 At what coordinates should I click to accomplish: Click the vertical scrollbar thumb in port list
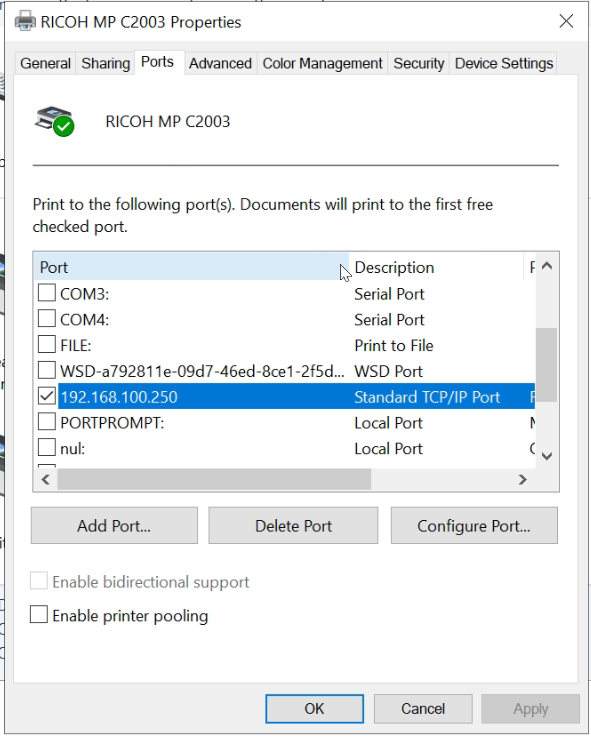pyautogui.click(x=546, y=365)
